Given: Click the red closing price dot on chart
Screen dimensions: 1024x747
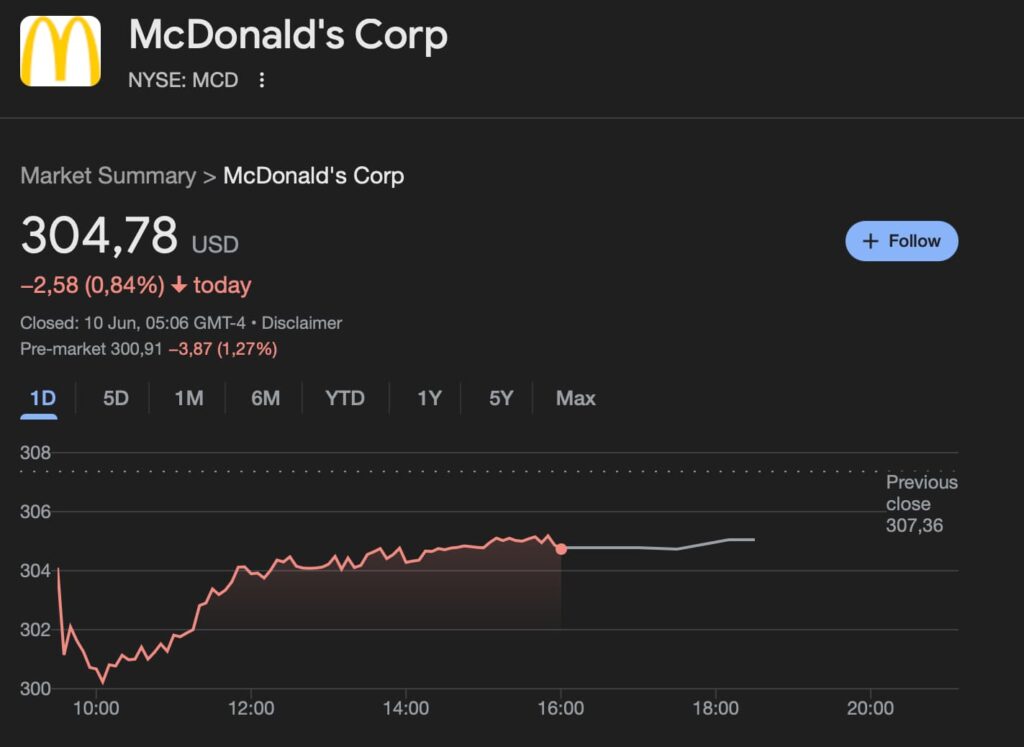Looking at the screenshot, I should pos(561,549).
